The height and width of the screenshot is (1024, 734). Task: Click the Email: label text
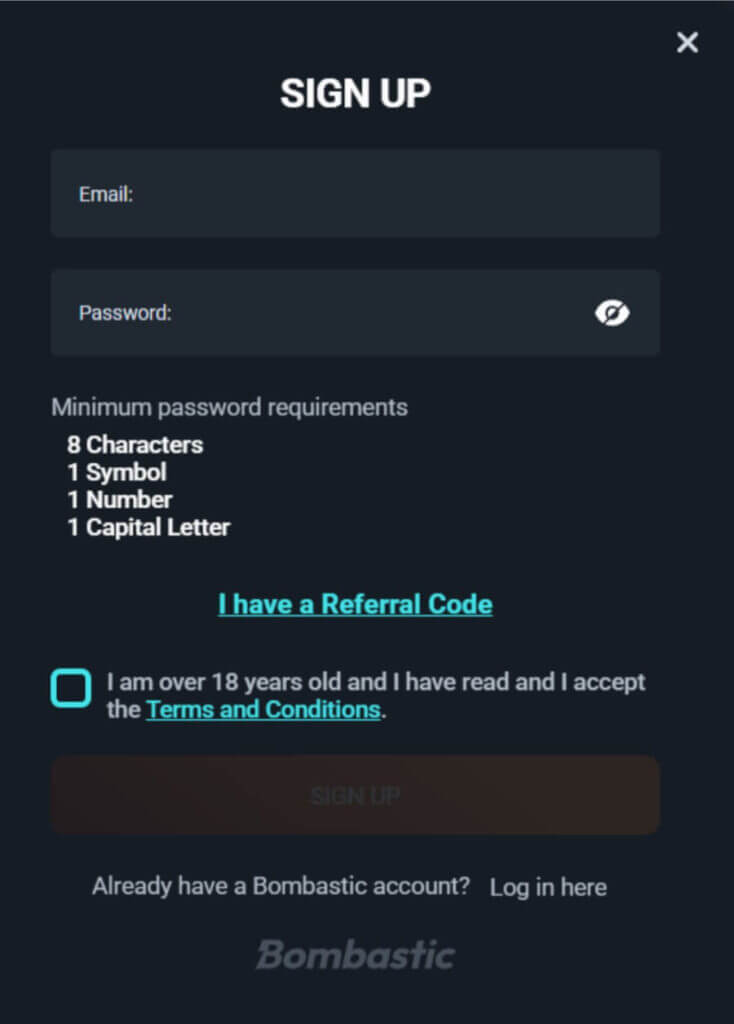coord(106,194)
